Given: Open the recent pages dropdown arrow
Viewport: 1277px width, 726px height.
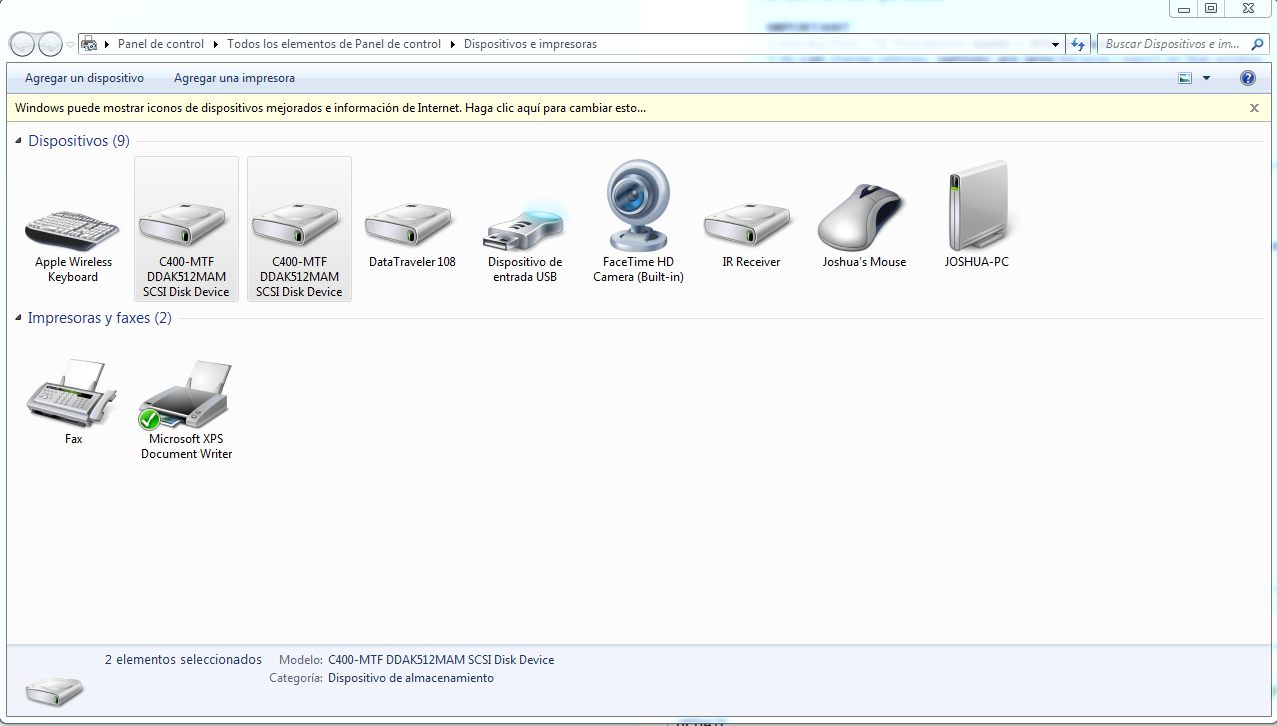Looking at the screenshot, I should pos(70,44).
